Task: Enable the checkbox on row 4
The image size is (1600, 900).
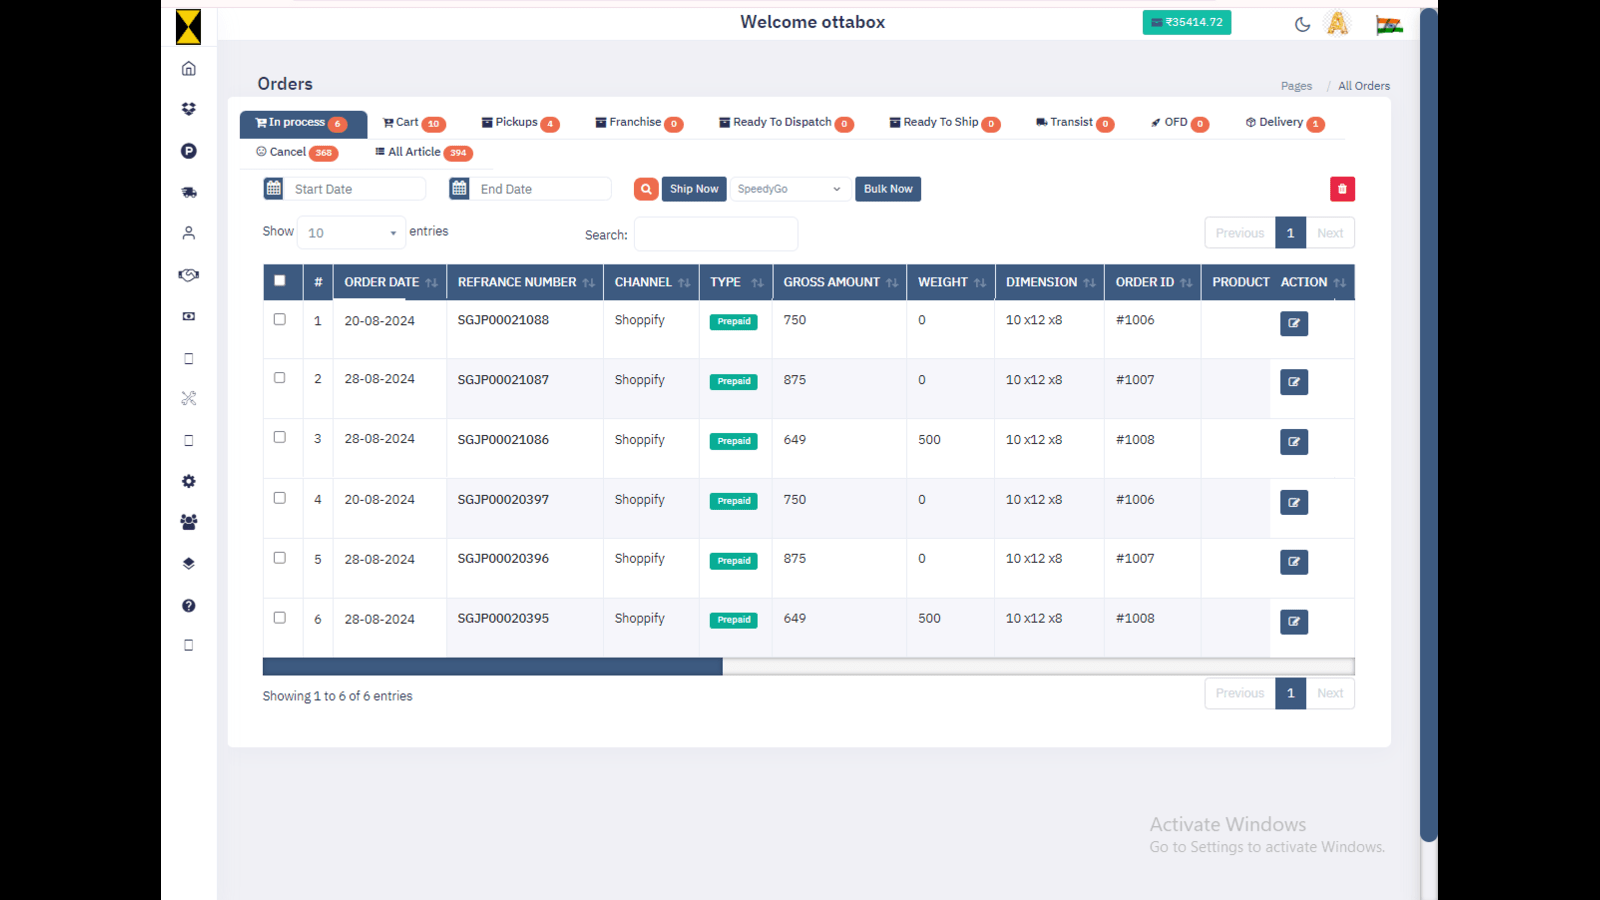Action: 280,497
